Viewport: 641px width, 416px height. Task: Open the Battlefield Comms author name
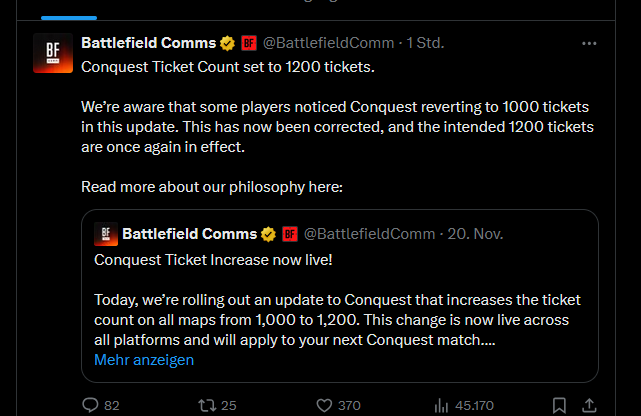pyautogui.click(x=148, y=43)
